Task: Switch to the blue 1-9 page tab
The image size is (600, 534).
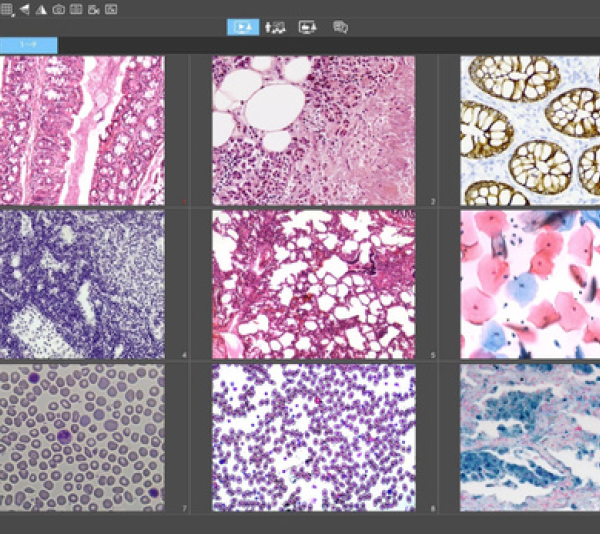Action: [28, 45]
